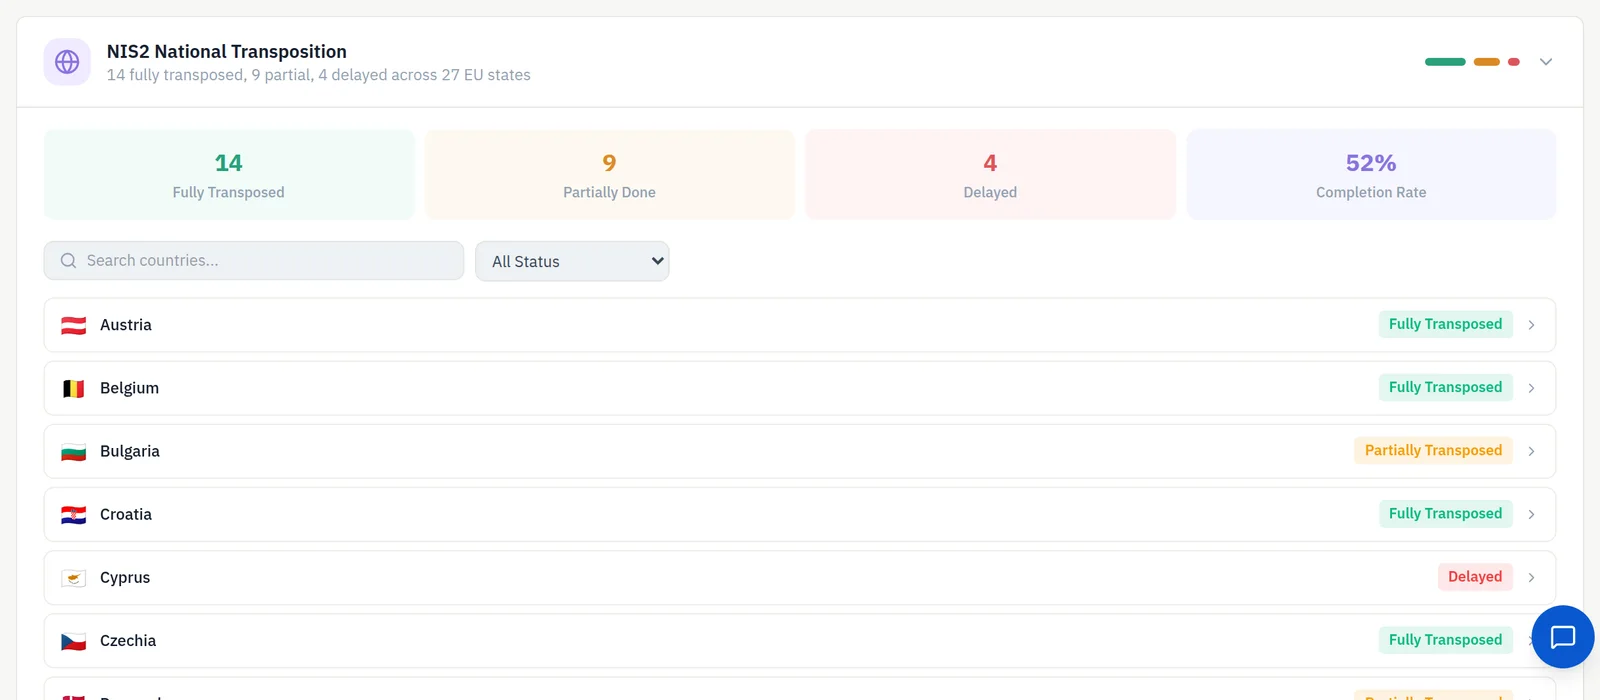Click the NIS2 National Transposition title
1600x700 pixels.
[227, 51]
